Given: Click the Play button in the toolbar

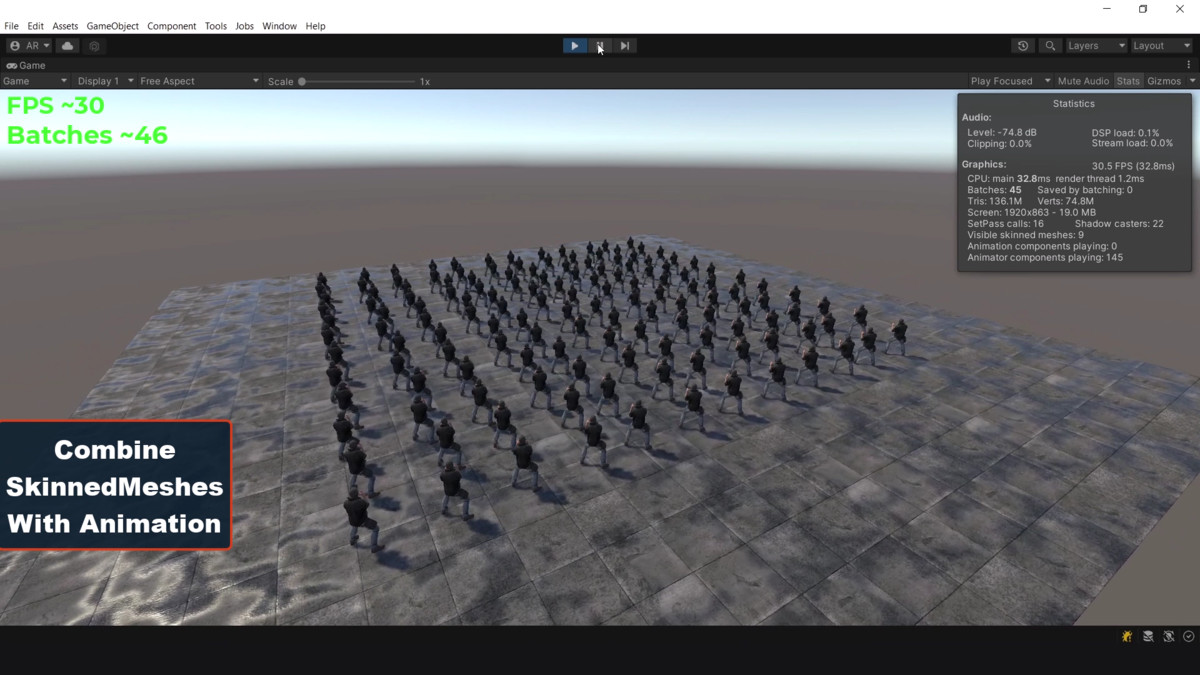Looking at the screenshot, I should pyautogui.click(x=574, y=45).
